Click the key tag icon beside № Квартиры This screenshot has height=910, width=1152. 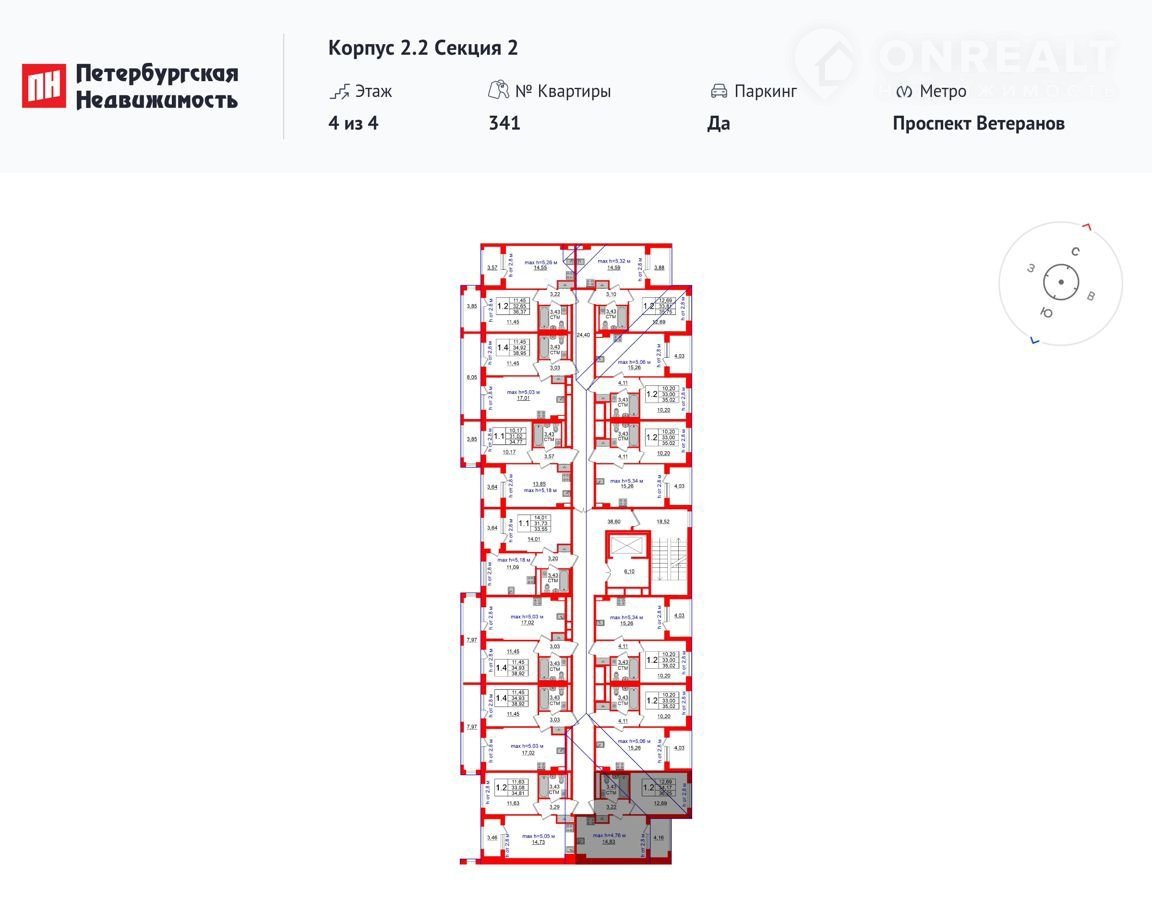coord(498,90)
